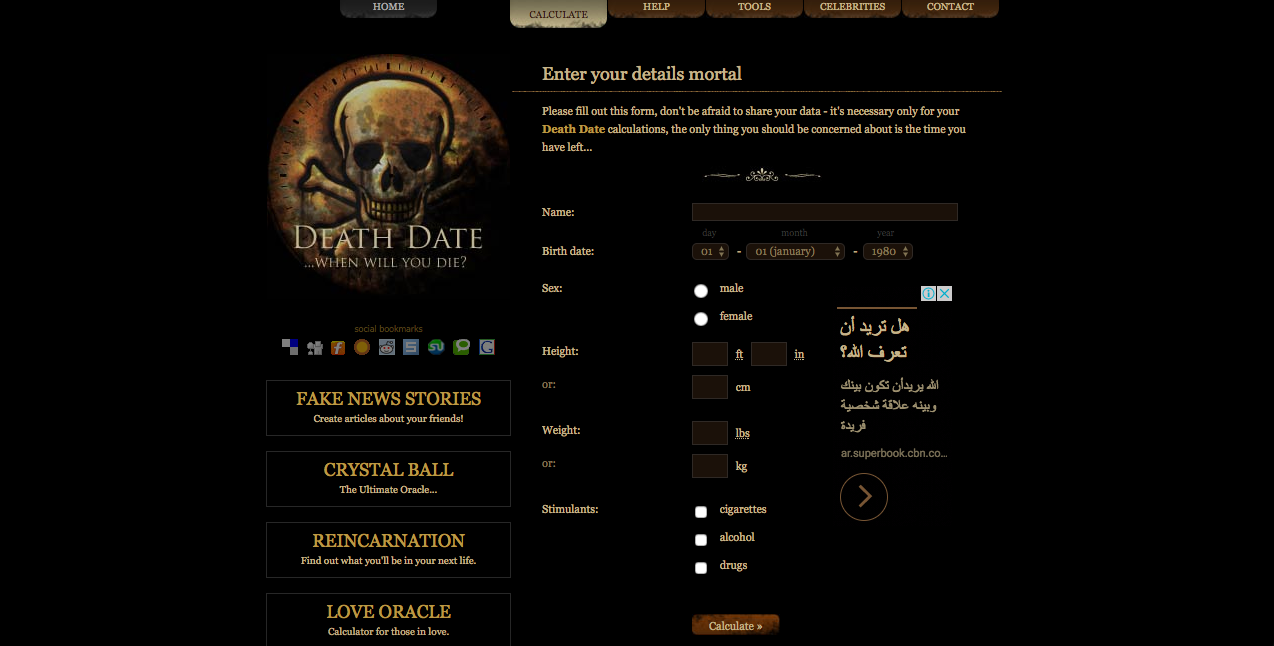Open the birth month dropdown

796,252
